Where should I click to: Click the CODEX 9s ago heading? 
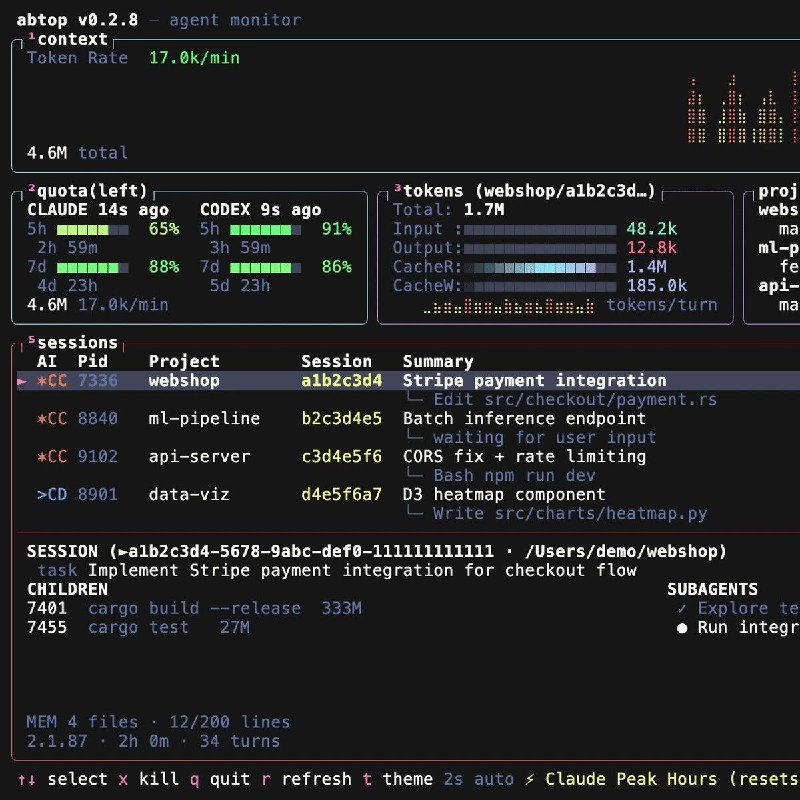260,210
